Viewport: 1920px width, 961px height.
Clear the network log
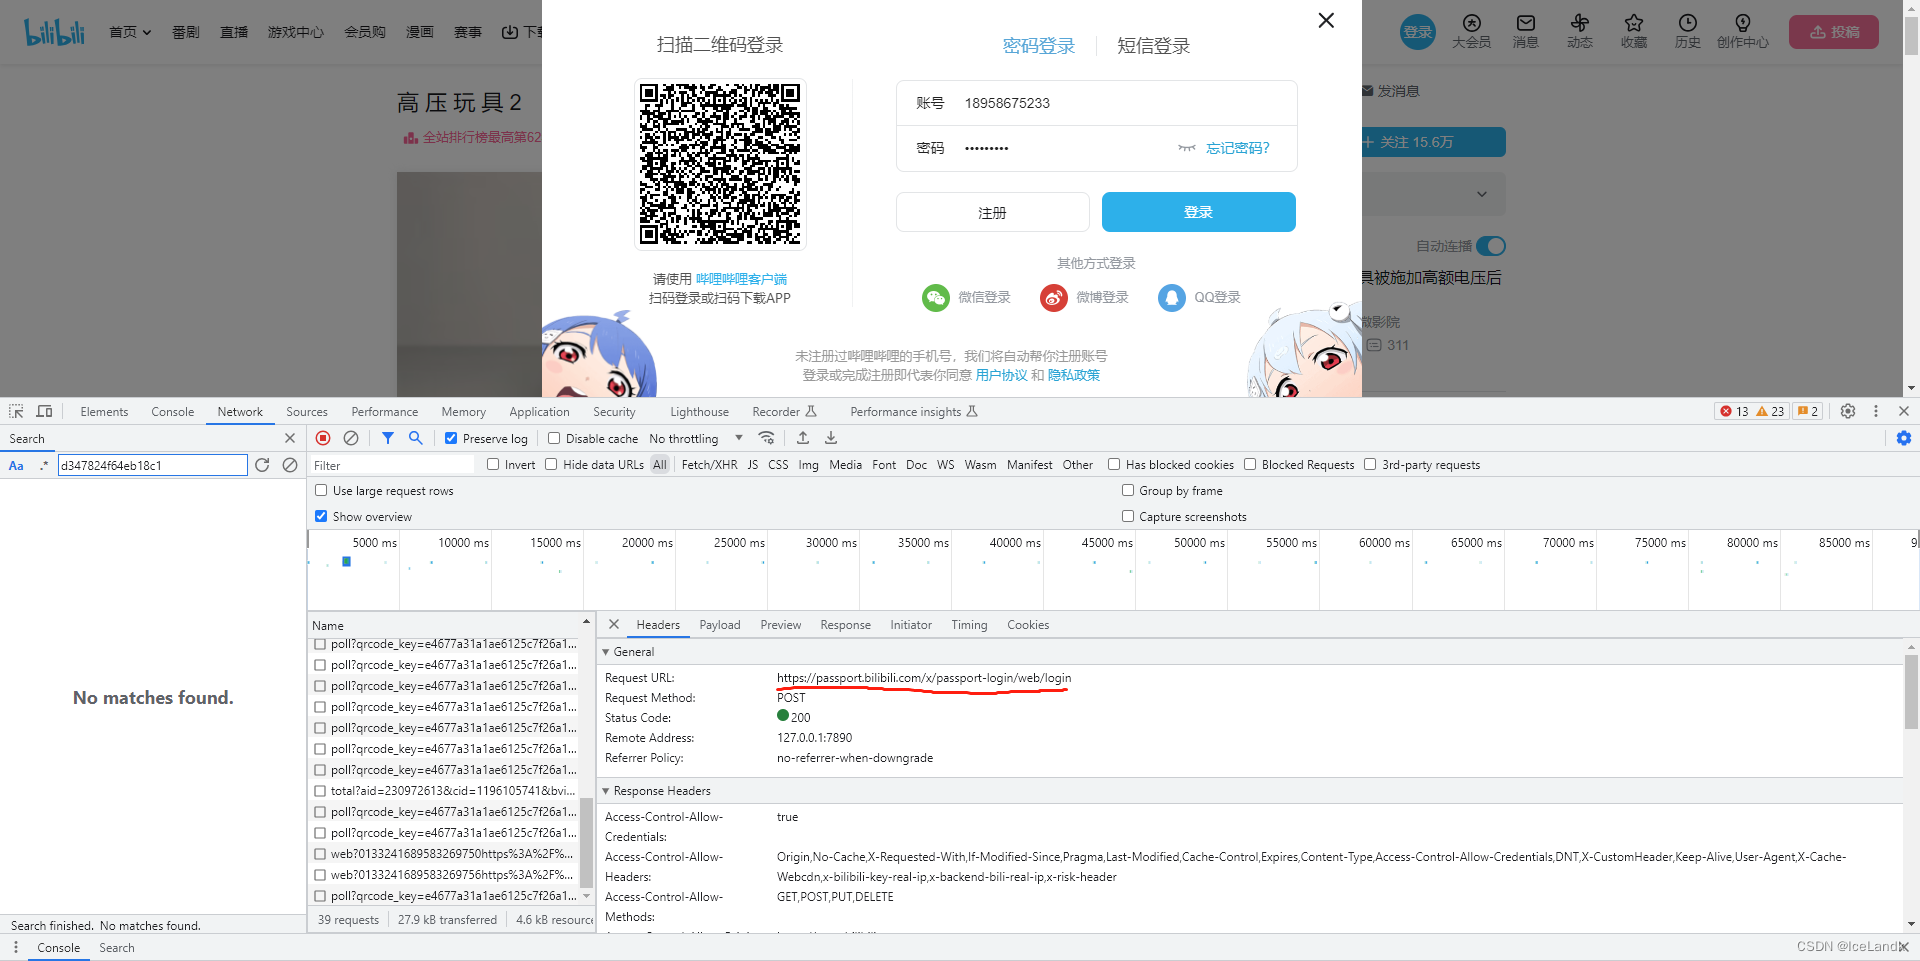click(351, 438)
